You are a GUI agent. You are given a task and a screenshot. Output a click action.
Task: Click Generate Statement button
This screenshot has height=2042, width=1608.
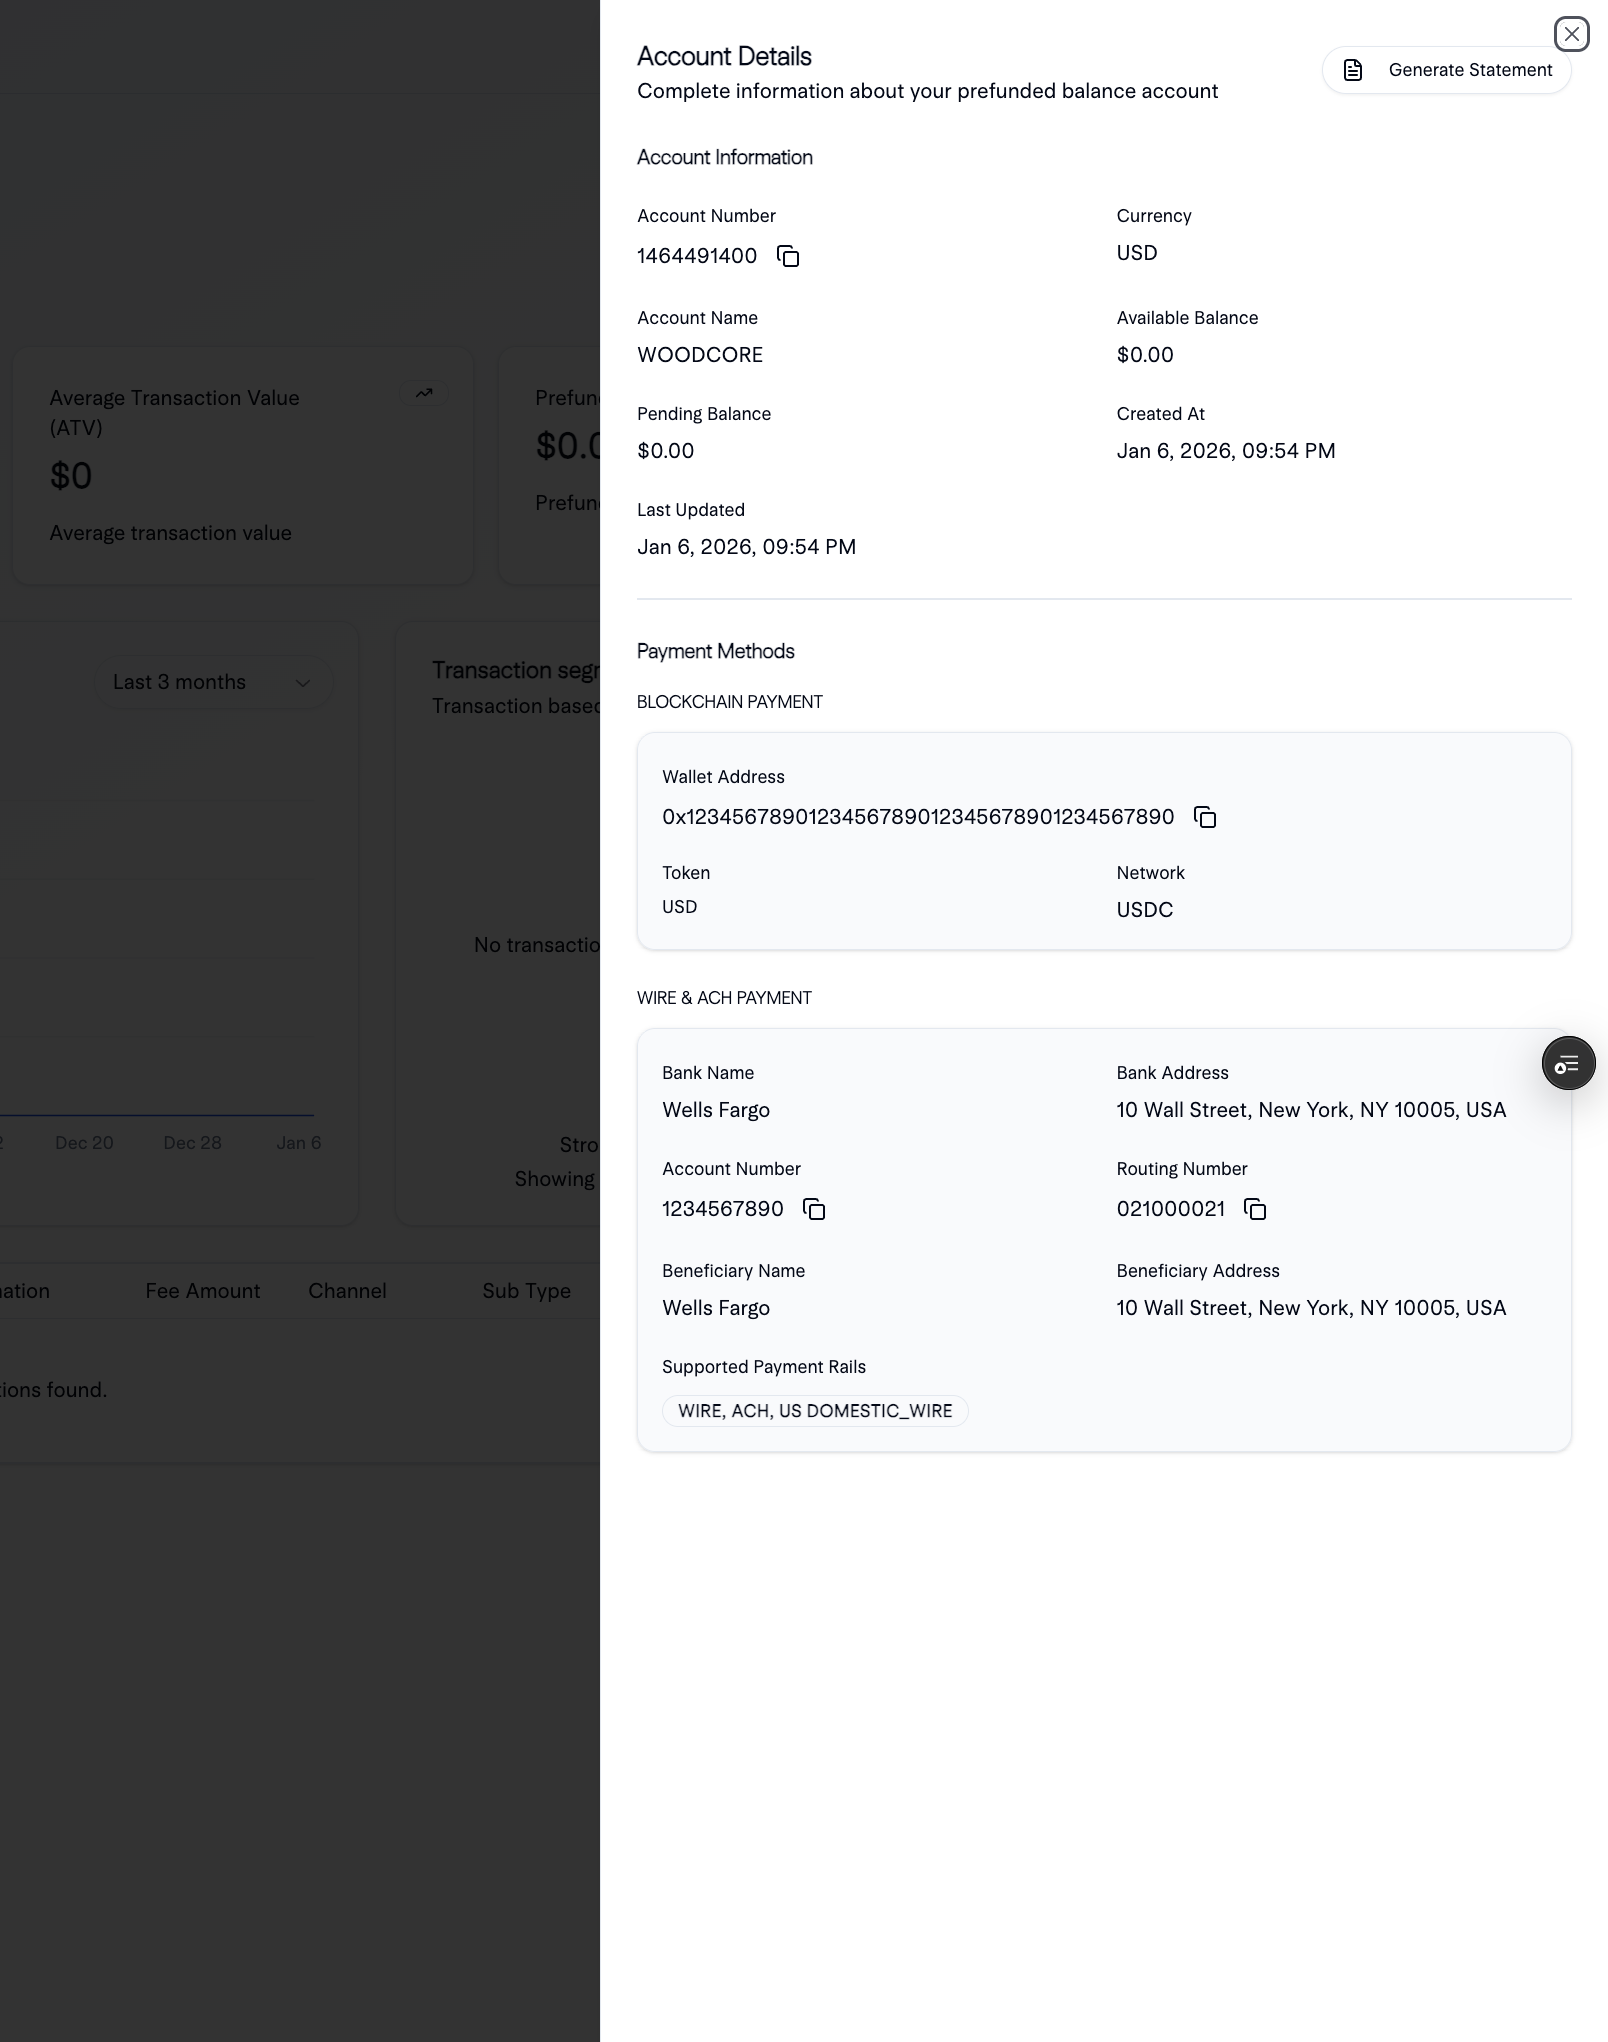tap(1446, 70)
